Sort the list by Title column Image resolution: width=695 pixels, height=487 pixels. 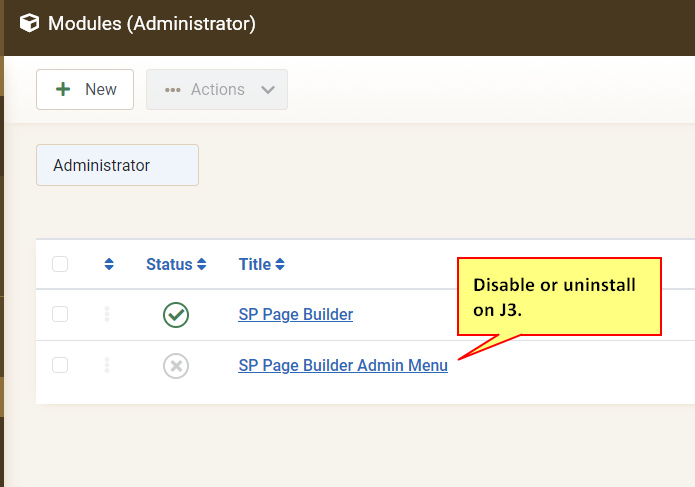pyautogui.click(x=262, y=264)
